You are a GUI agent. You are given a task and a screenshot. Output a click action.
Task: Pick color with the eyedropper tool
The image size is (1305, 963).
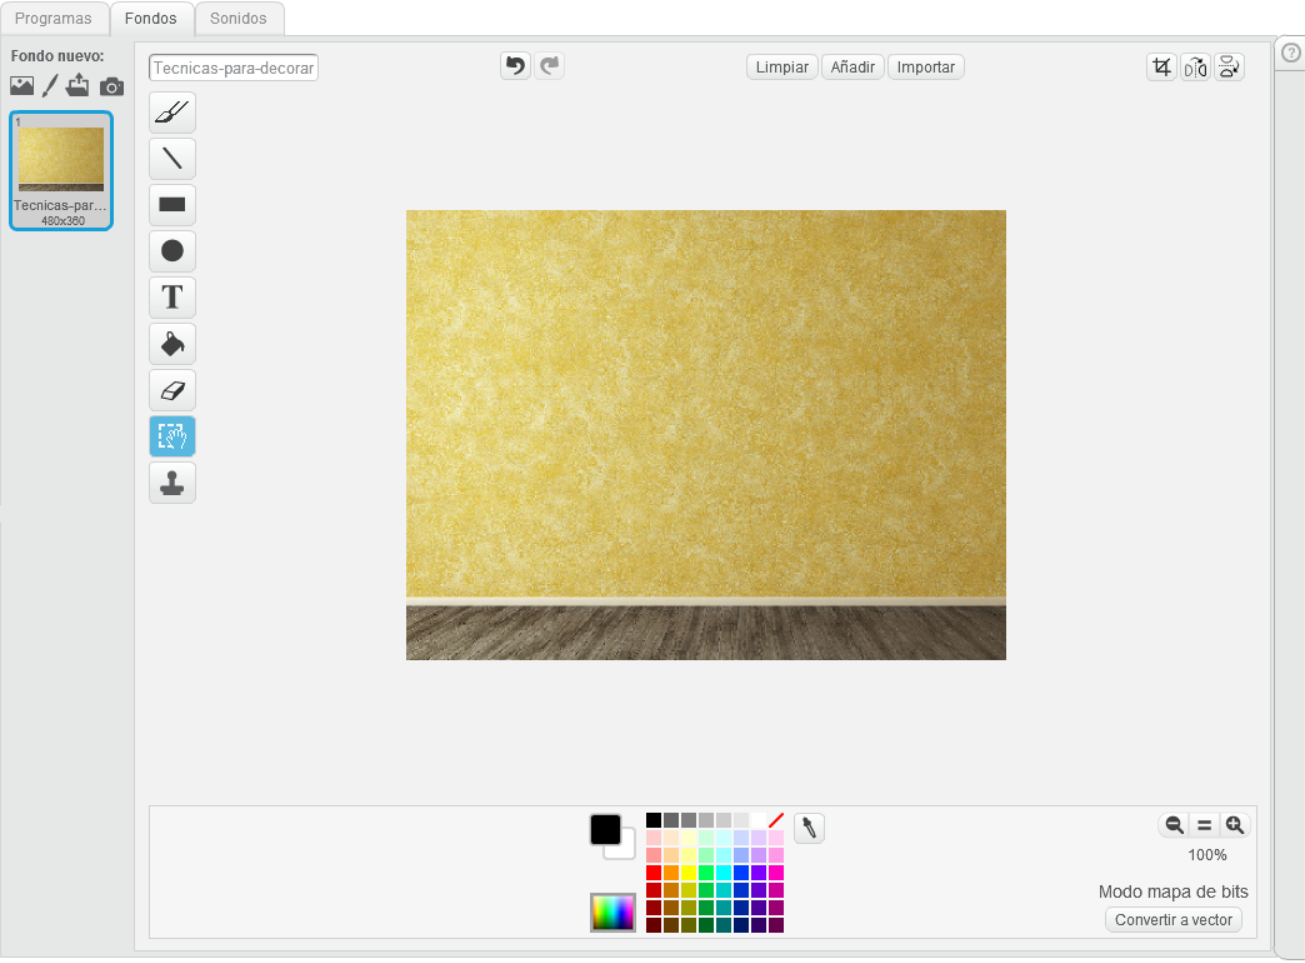pyautogui.click(x=809, y=828)
